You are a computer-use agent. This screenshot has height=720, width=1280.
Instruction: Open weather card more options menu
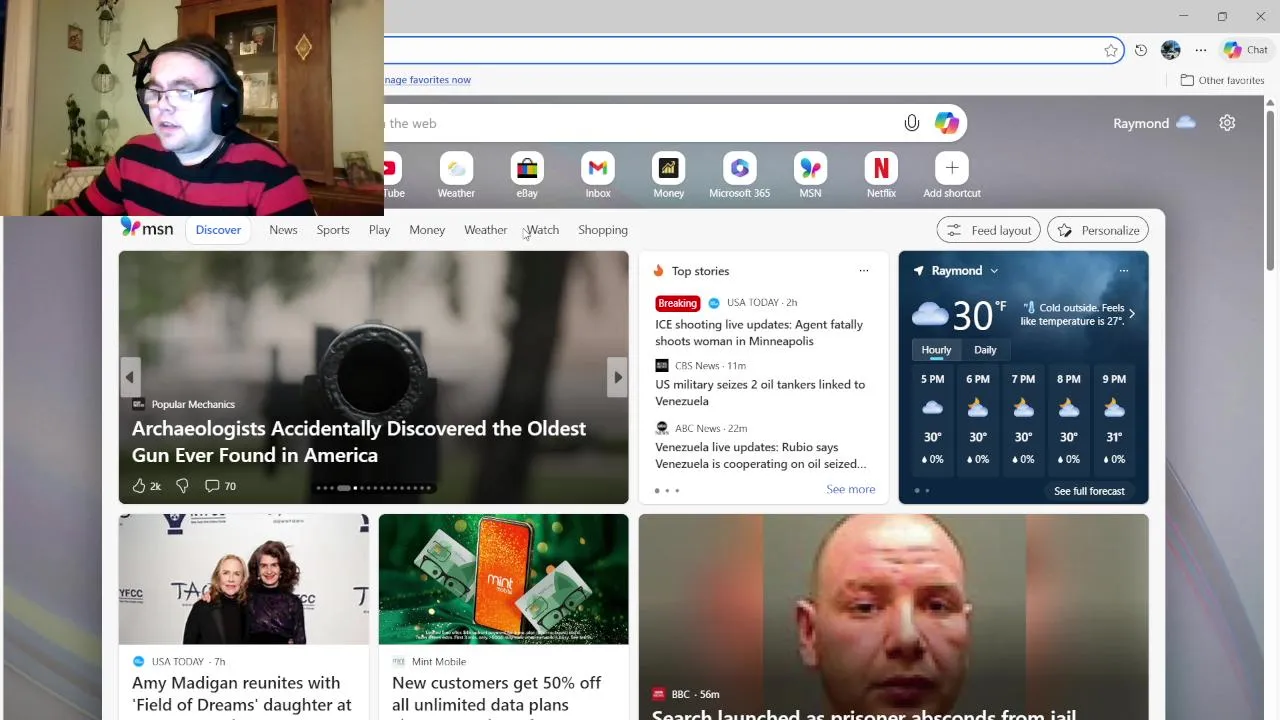[1124, 271]
